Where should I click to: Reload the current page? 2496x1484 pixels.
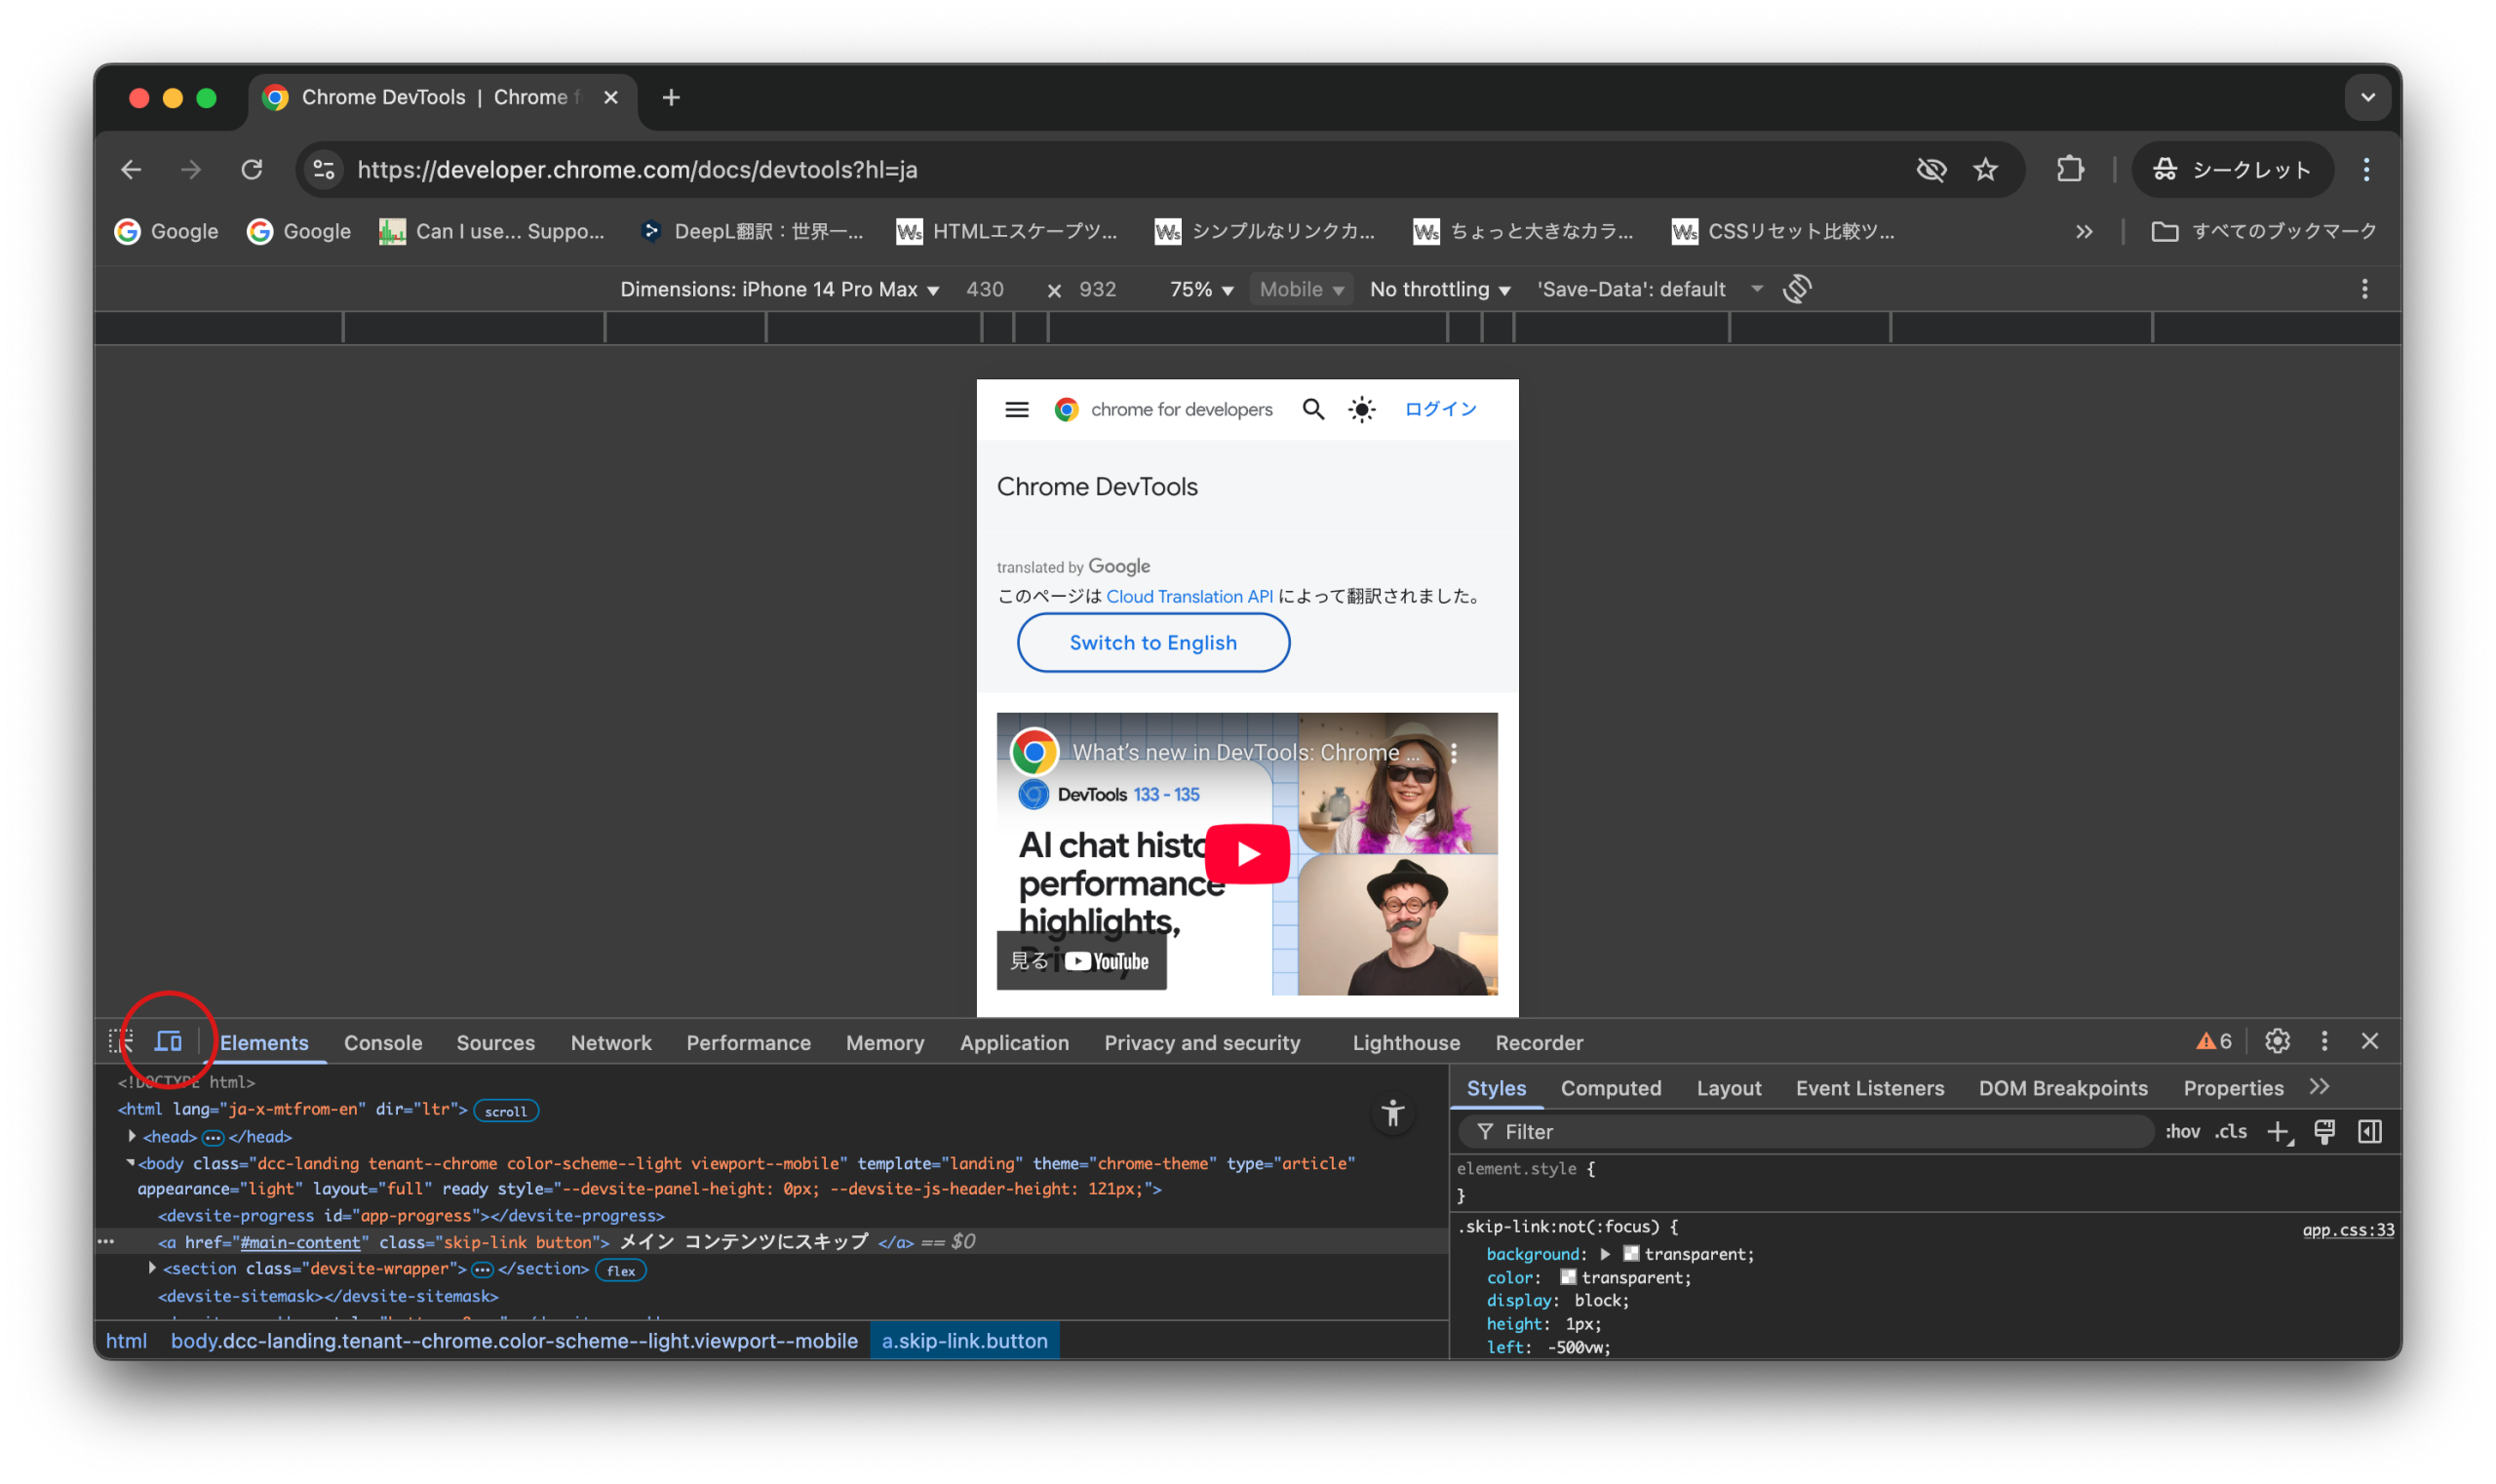point(251,169)
